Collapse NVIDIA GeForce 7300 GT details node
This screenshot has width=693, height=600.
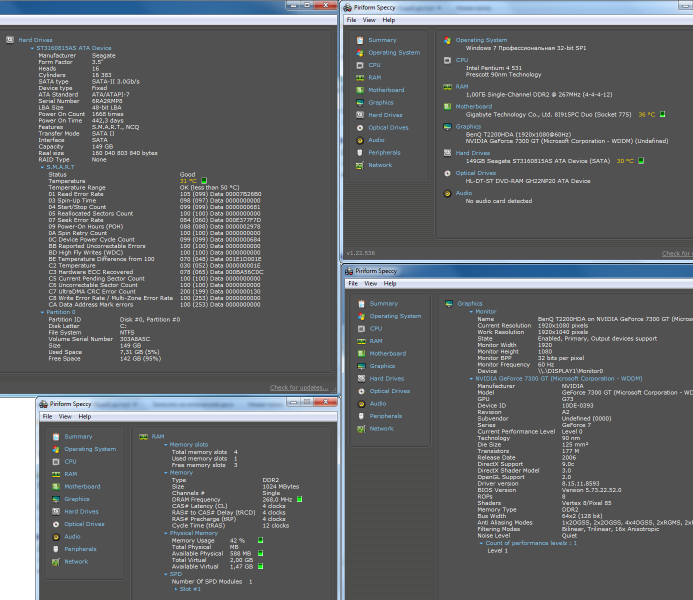tap(471, 379)
